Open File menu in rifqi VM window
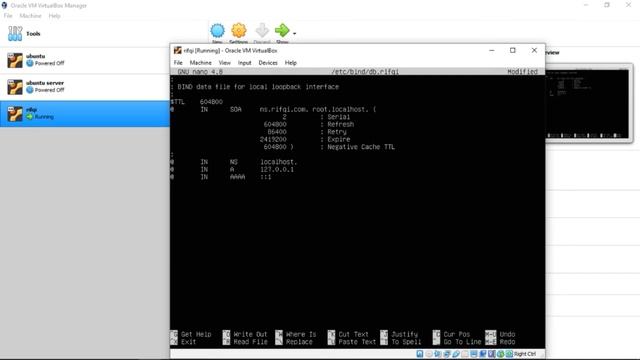The image size is (640, 360). point(178,63)
